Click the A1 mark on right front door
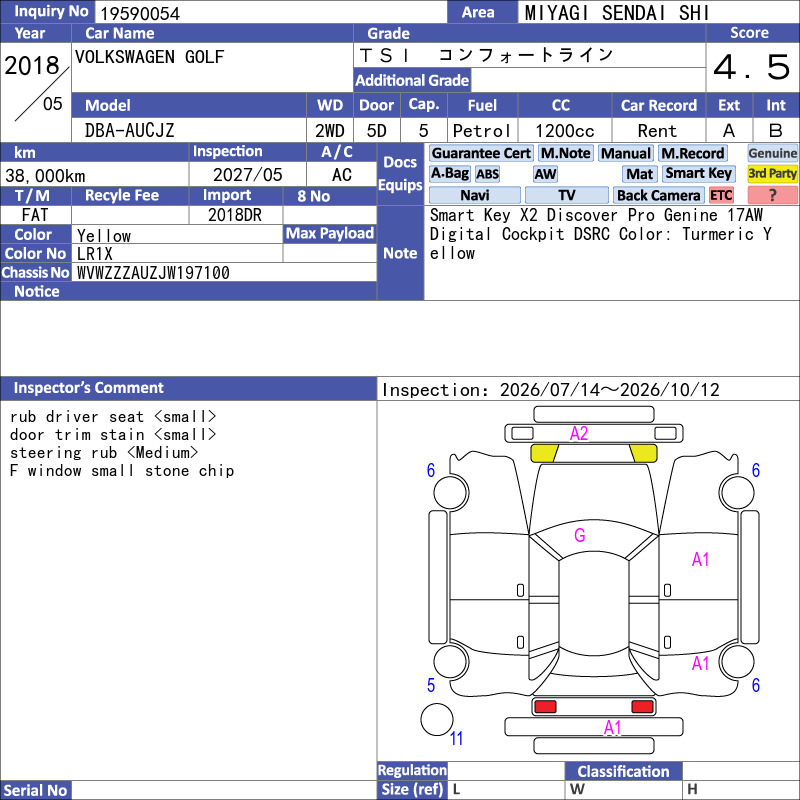 point(701,560)
